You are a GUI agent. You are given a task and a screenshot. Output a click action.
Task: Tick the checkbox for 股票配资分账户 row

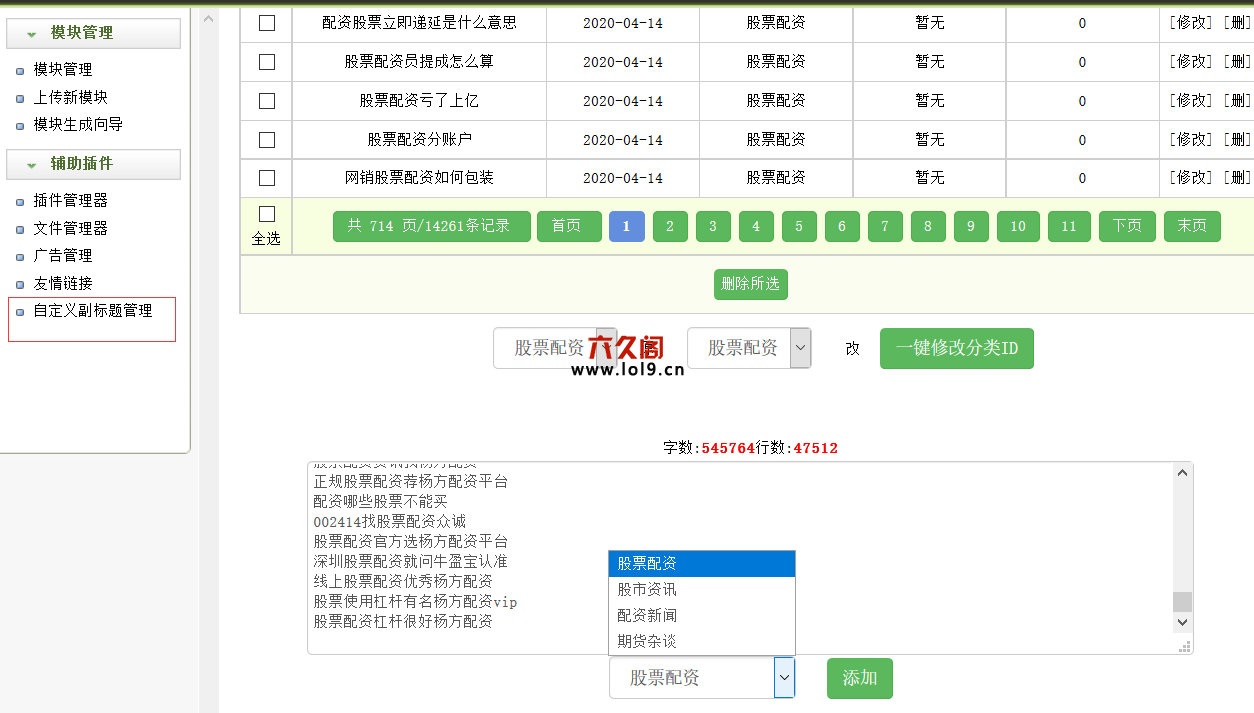point(267,140)
